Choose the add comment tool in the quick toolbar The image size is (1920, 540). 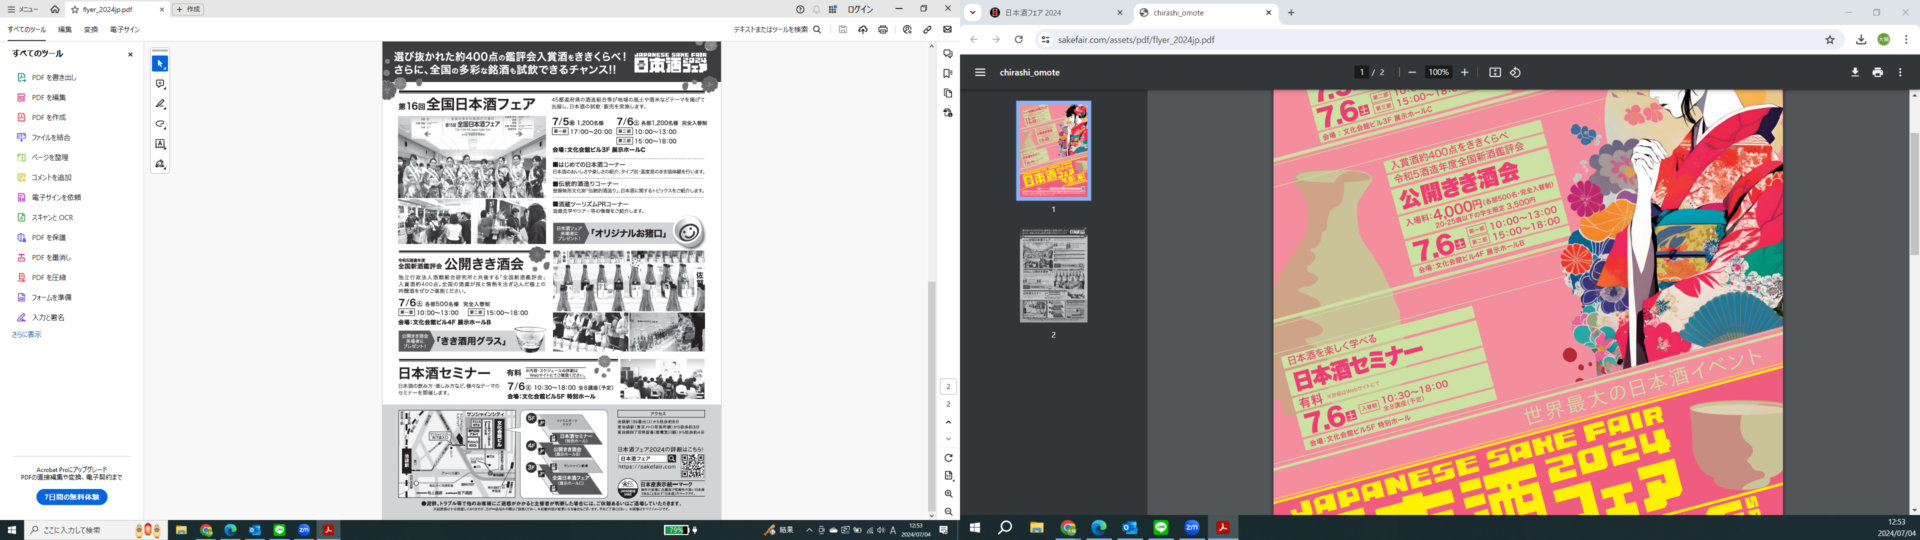tap(160, 84)
